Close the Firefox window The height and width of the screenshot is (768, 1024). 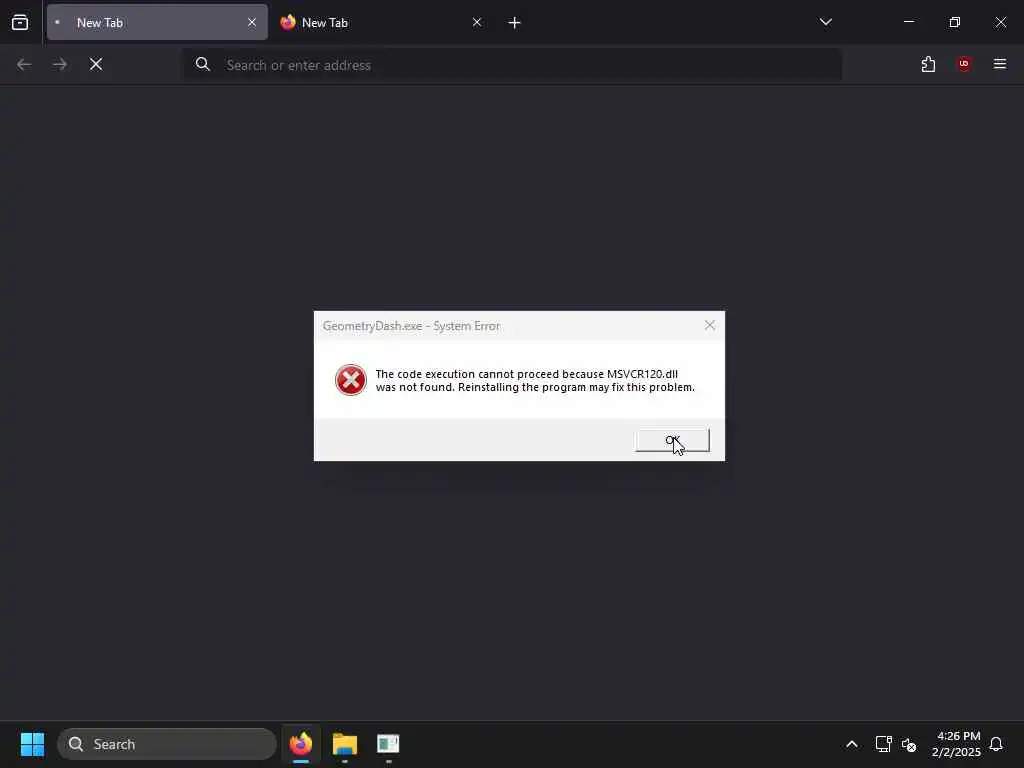click(1000, 22)
